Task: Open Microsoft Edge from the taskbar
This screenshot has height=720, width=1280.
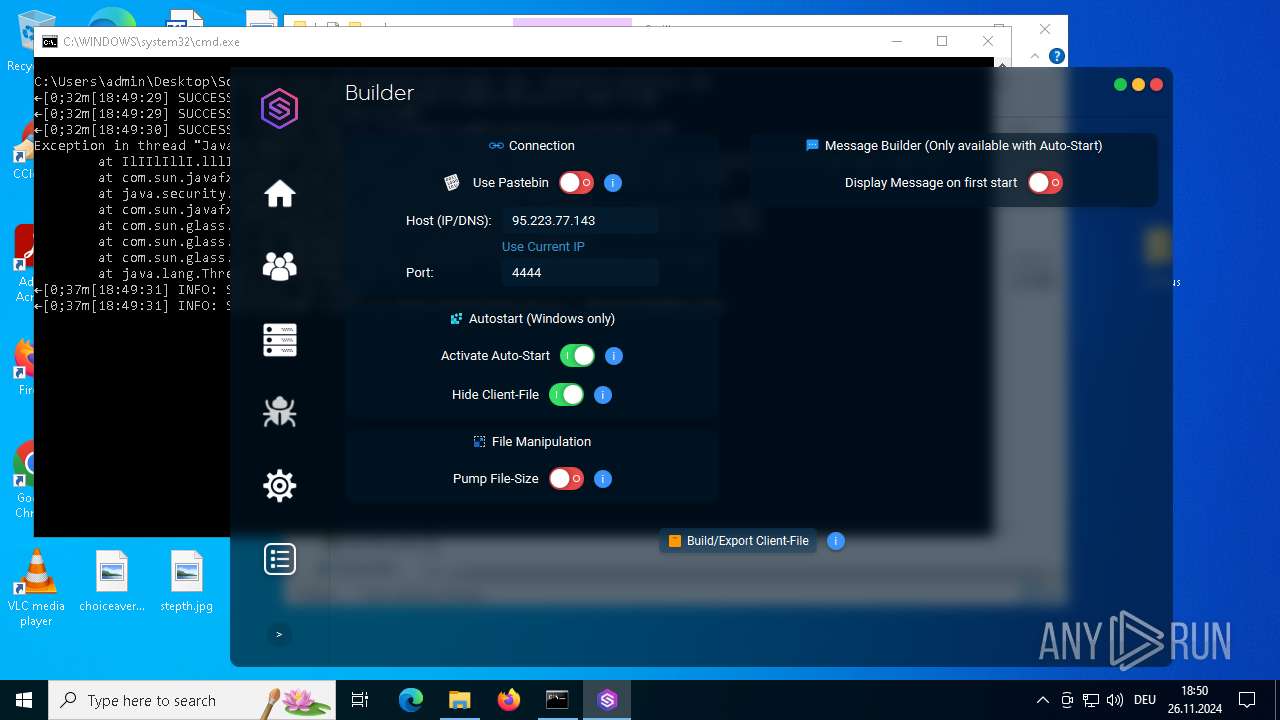Action: [x=411, y=700]
